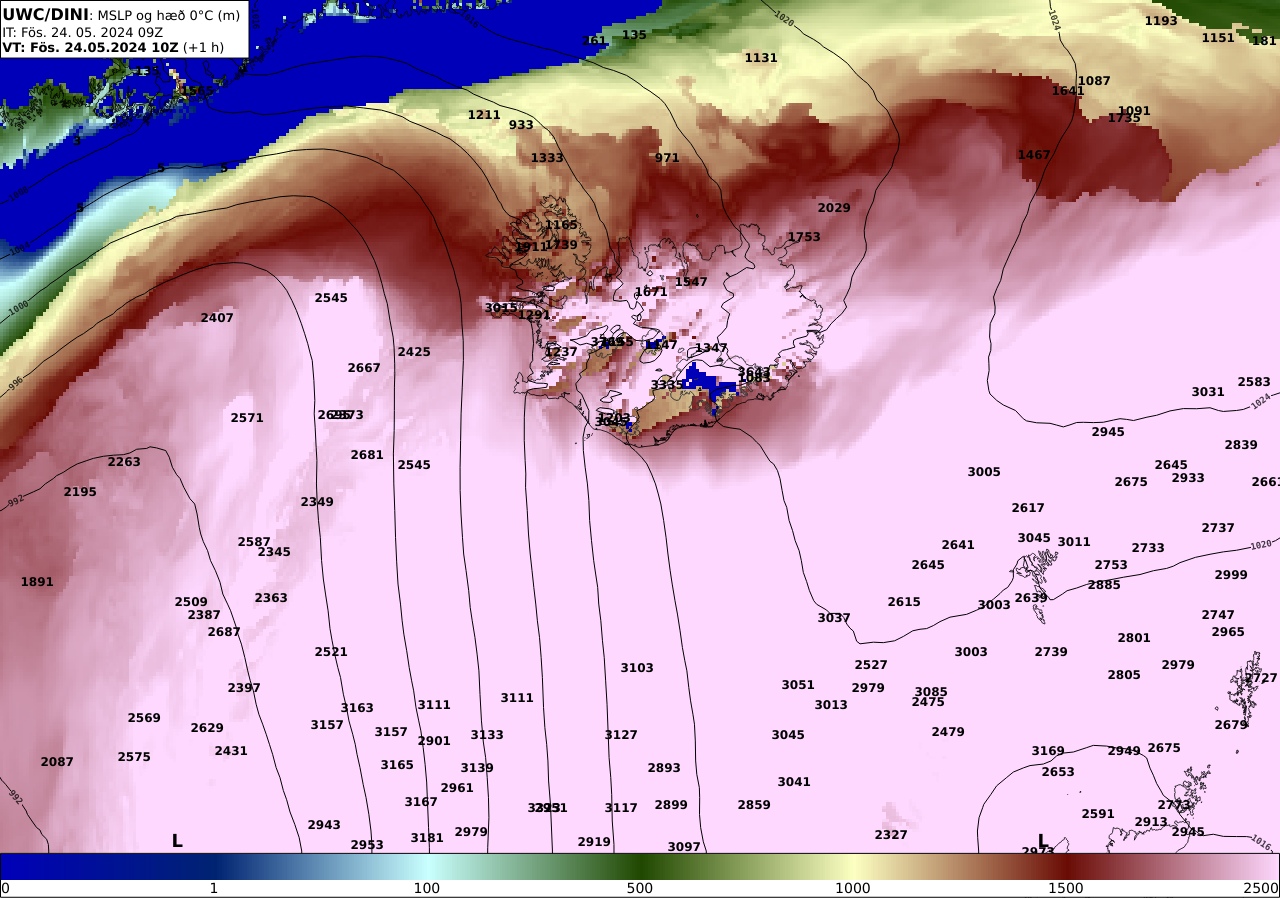
Task: Click the 2801 data label
Action: tap(1134, 638)
